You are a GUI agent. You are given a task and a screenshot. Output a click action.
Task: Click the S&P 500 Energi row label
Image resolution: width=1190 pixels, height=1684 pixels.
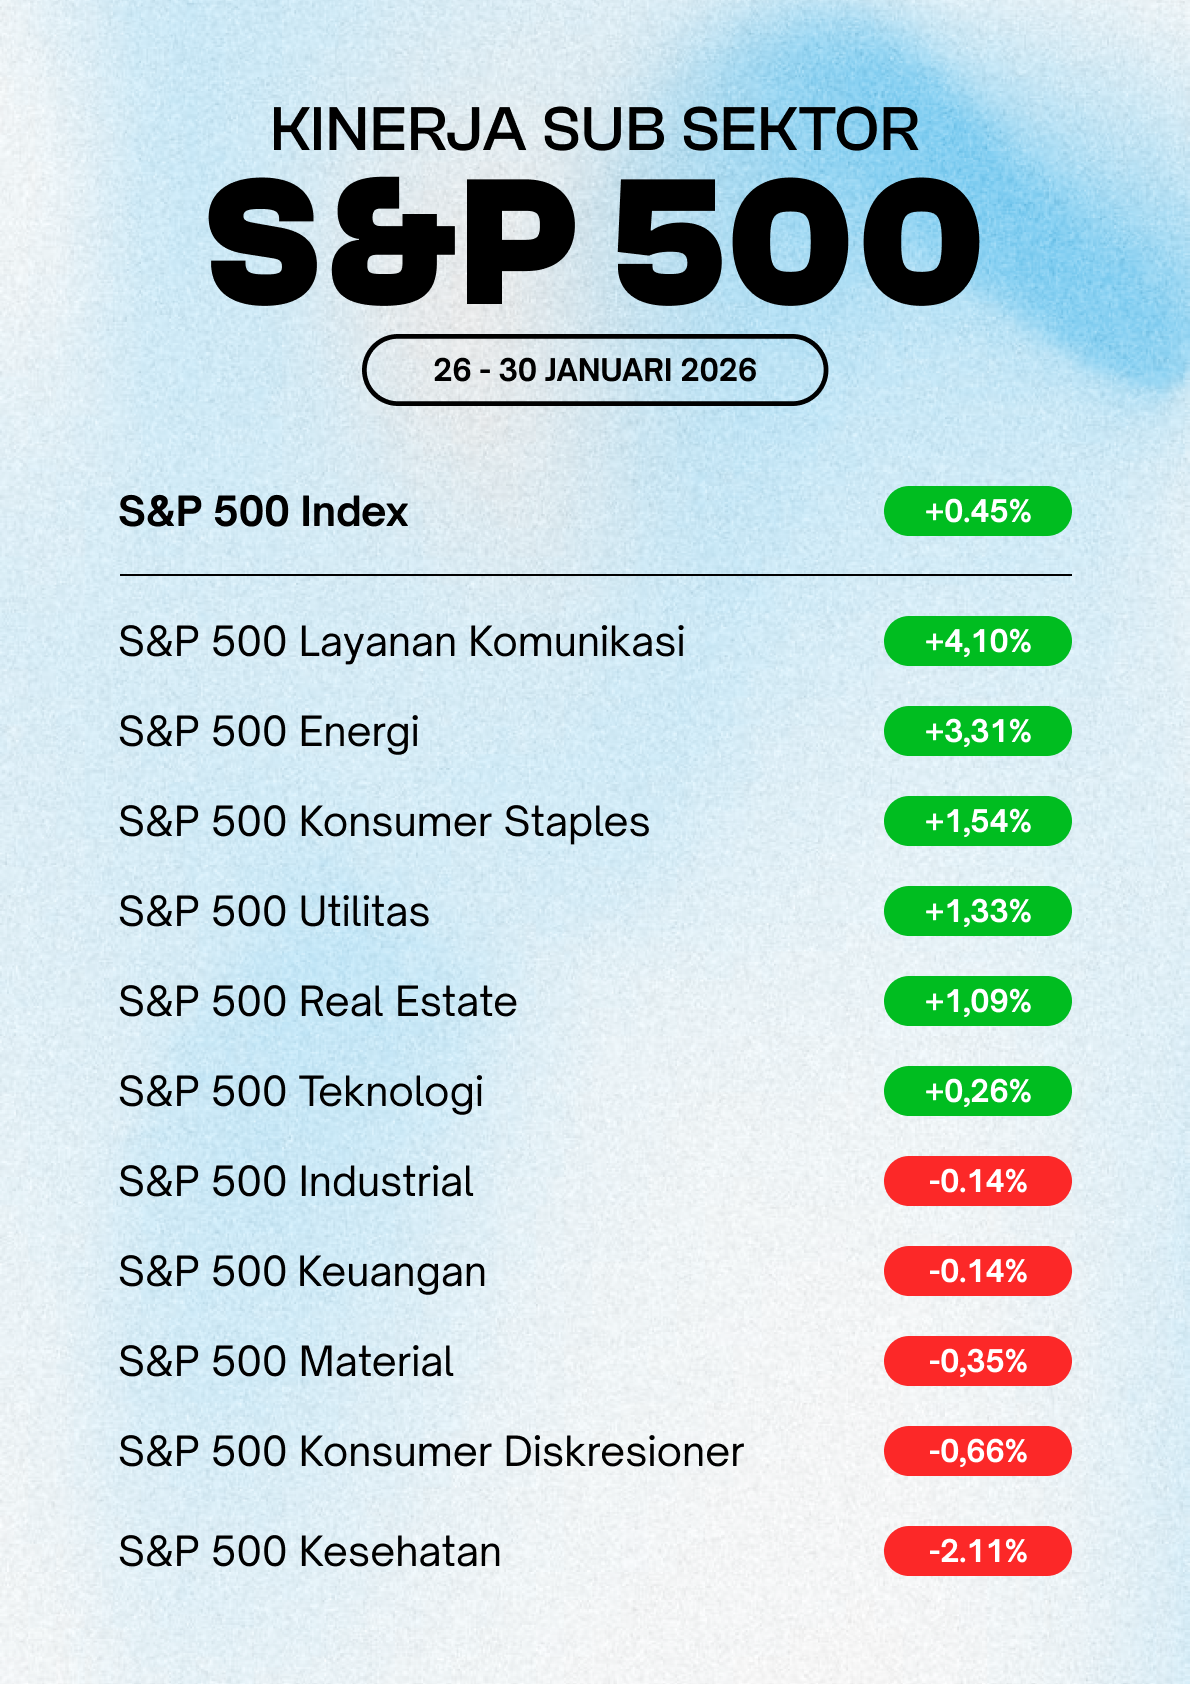(x=268, y=732)
